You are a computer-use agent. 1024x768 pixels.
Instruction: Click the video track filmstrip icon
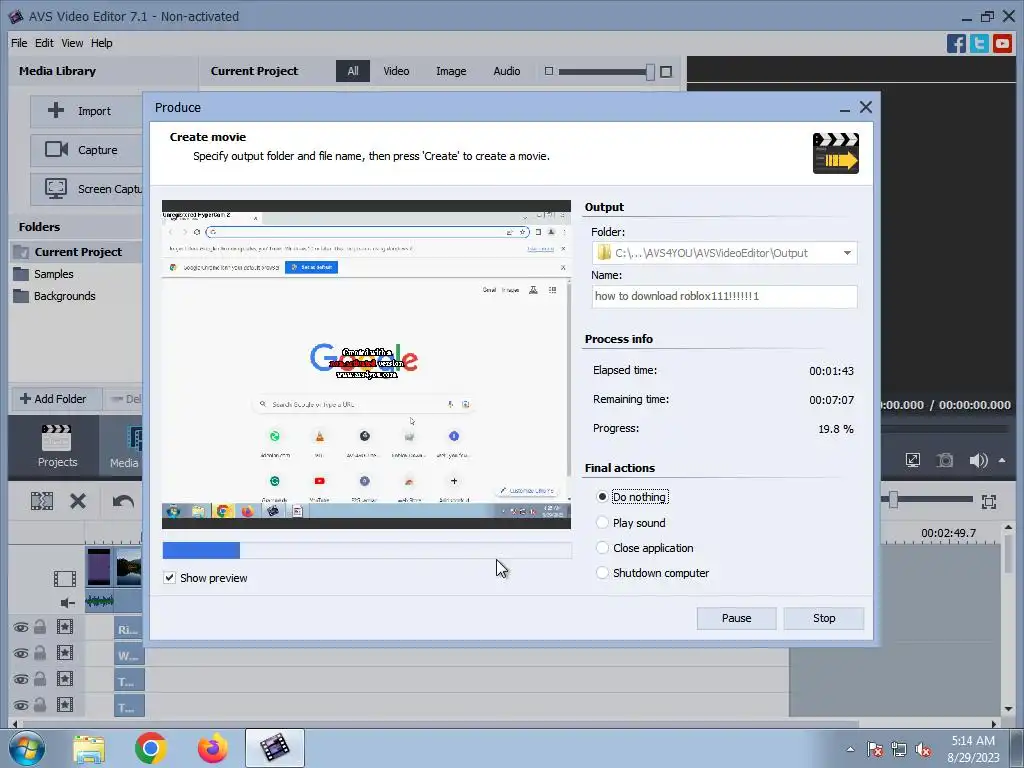coord(65,579)
